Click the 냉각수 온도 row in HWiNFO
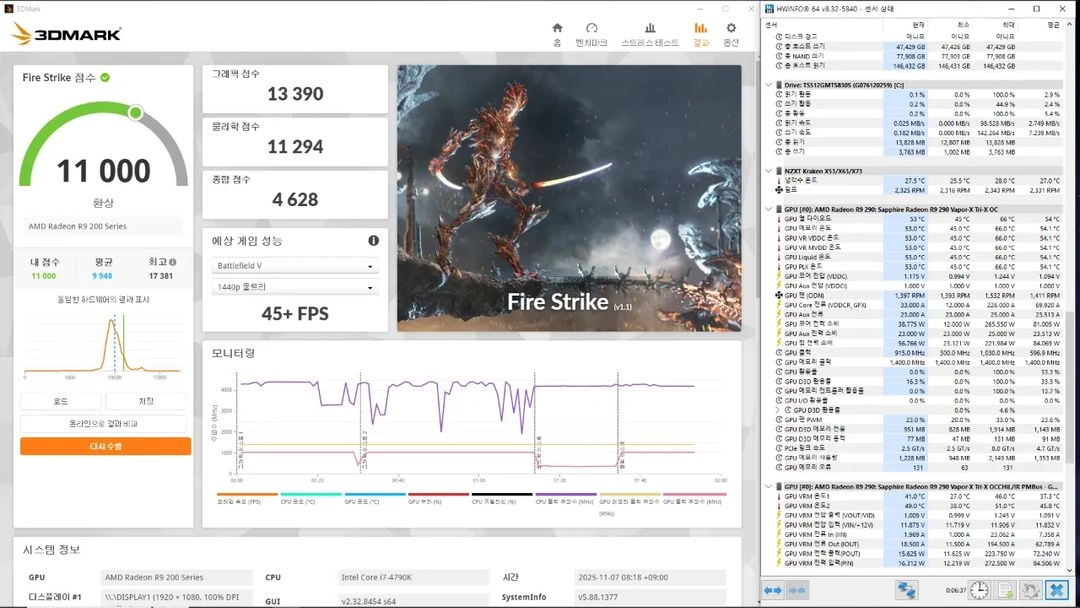 tap(916, 180)
